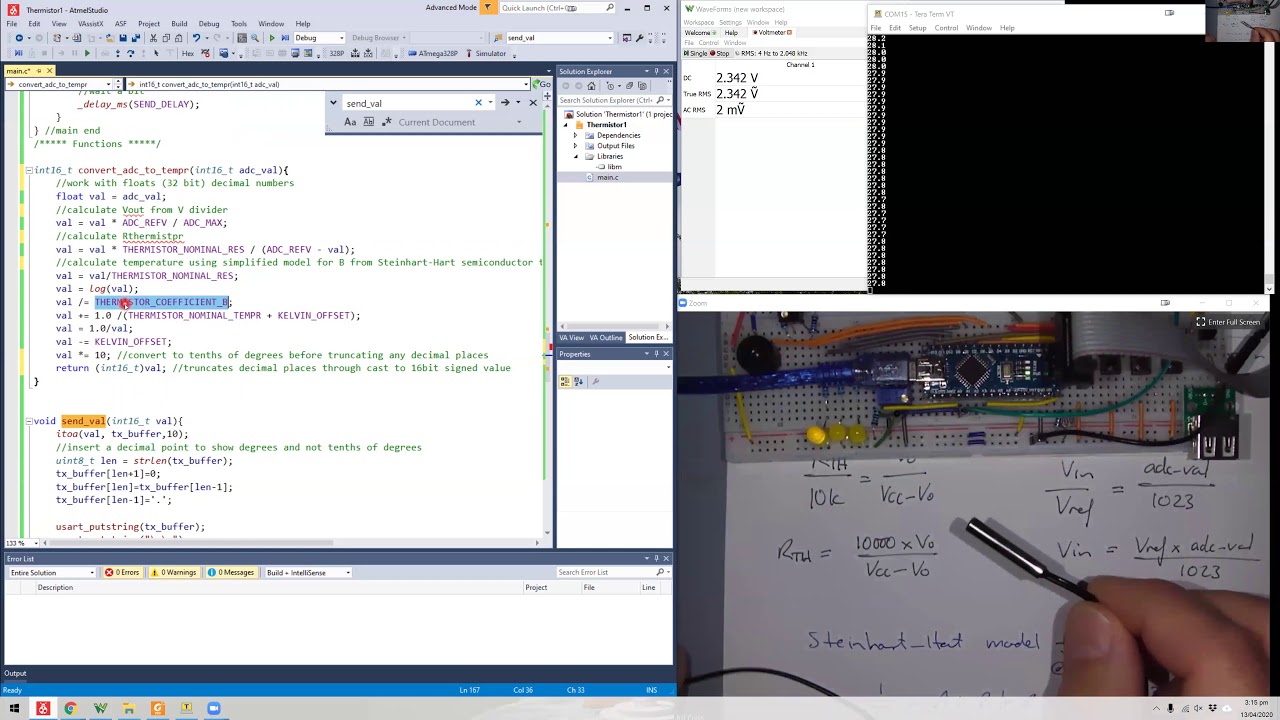Click Find Next arrow in find box
1280x720 pixels.
[x=505, y=103]
